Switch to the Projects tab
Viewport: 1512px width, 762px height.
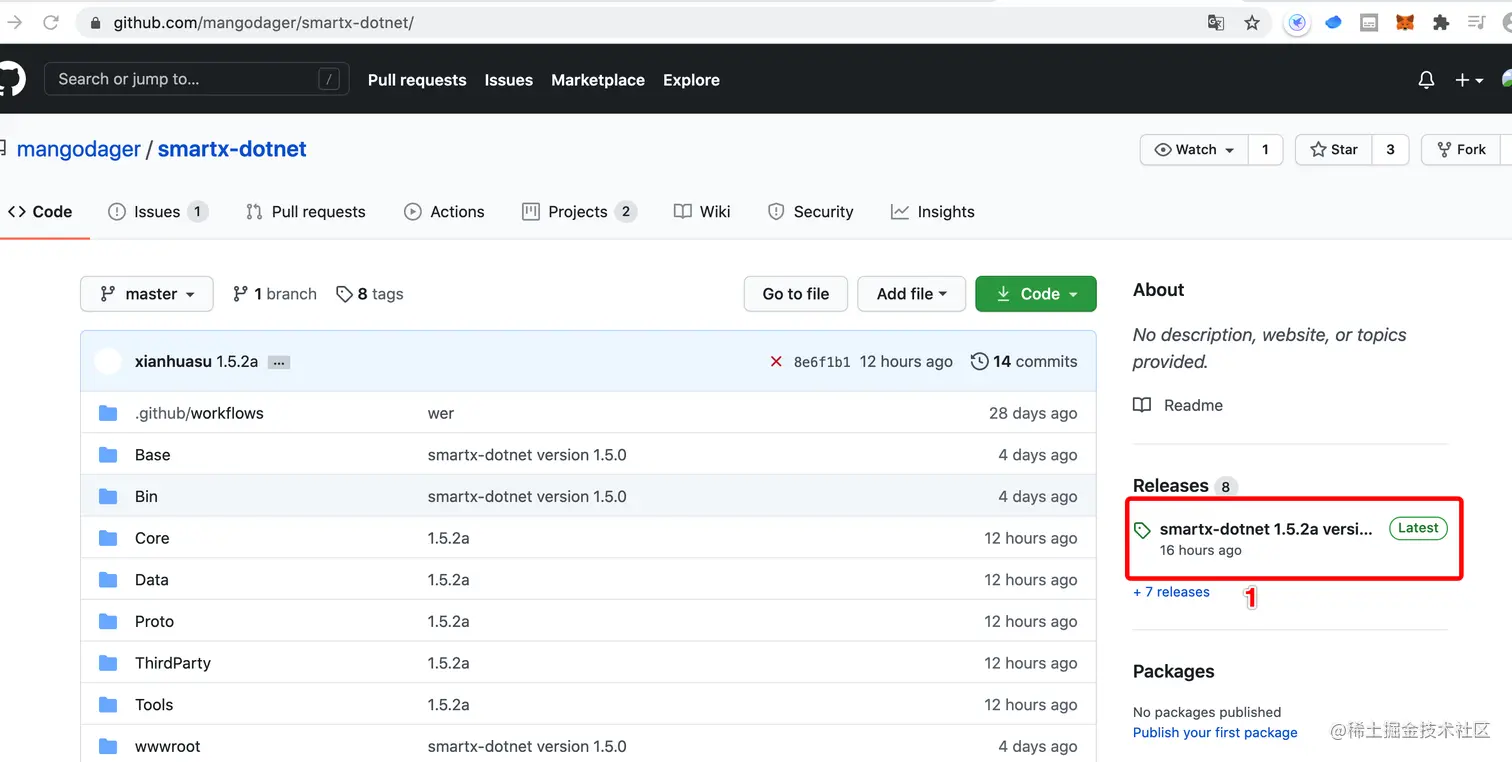pos(579,212)
